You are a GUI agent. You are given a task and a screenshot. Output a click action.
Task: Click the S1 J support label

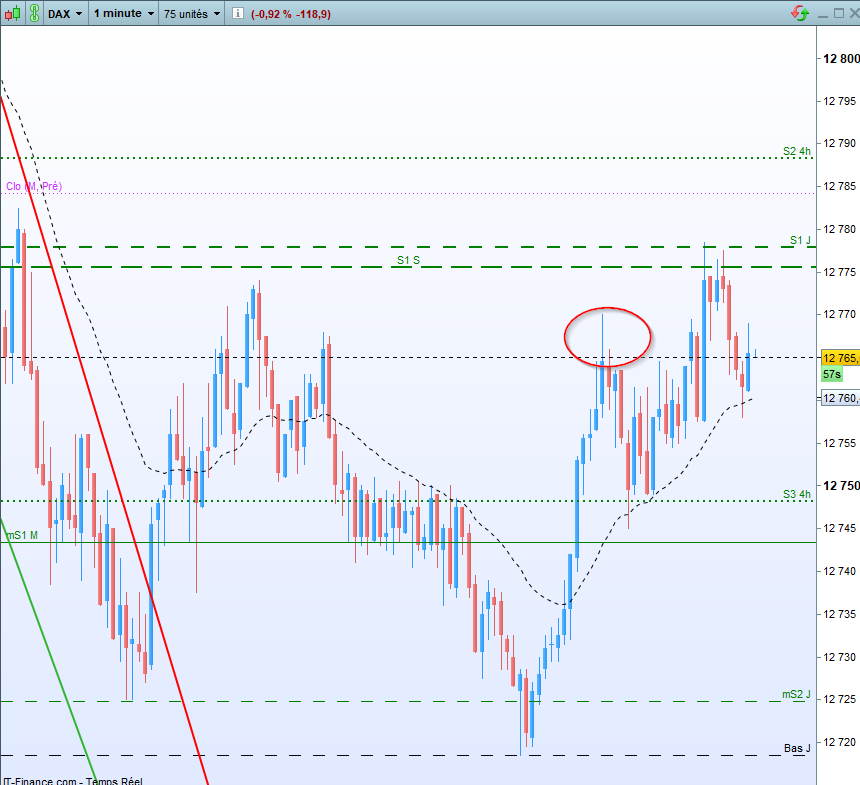tap(800, 240)
